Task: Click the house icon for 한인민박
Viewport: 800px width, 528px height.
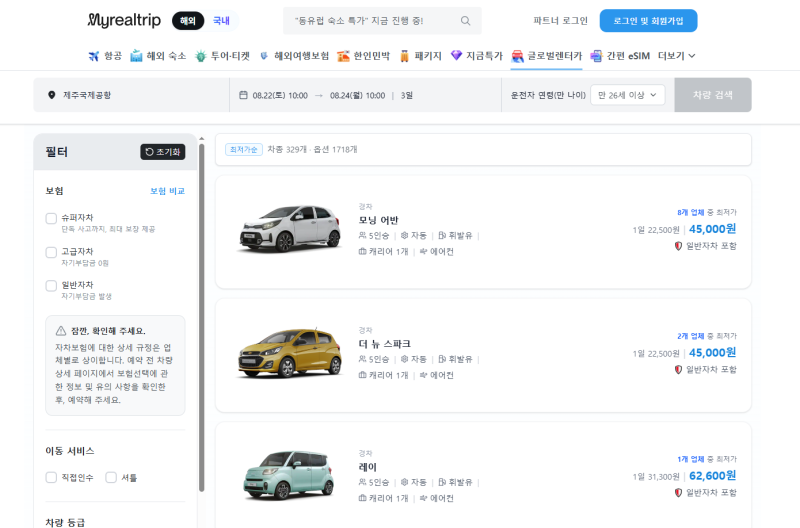Action: pyautogui.click(x=343, y=56)
